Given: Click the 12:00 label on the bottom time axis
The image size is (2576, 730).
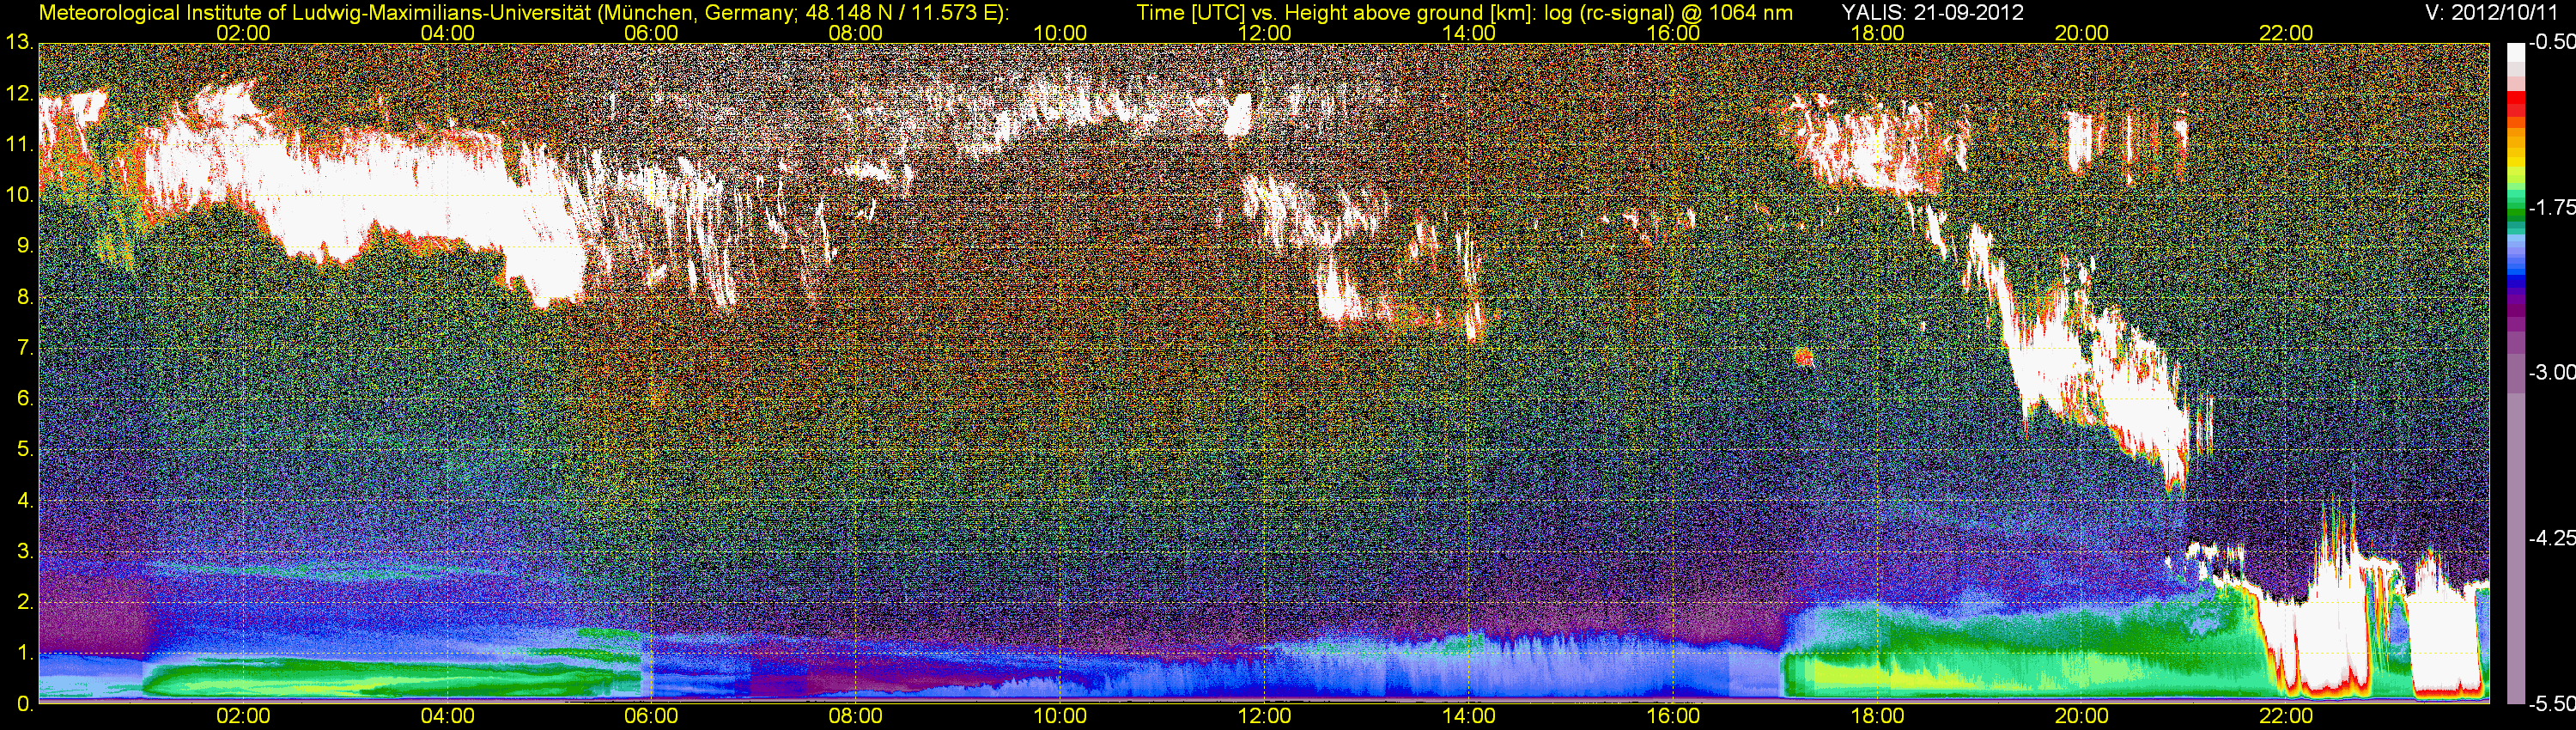Looking at the screenshot, I should coord(1264,716).
